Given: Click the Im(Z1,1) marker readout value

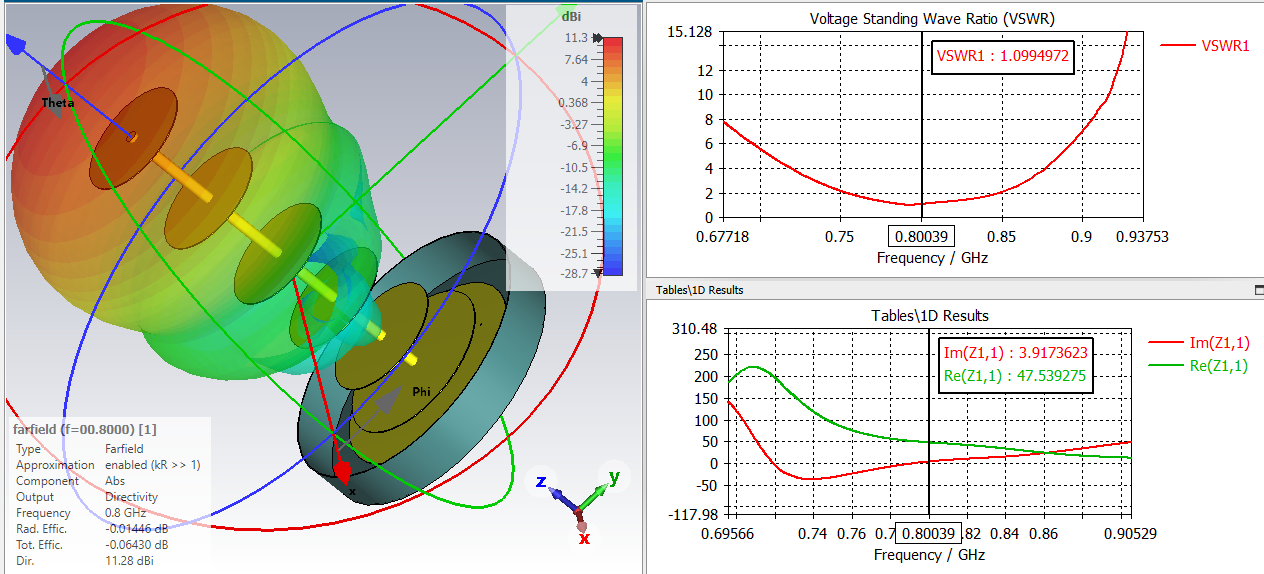Looking at the screenshot, I should tap(1015, 353).
